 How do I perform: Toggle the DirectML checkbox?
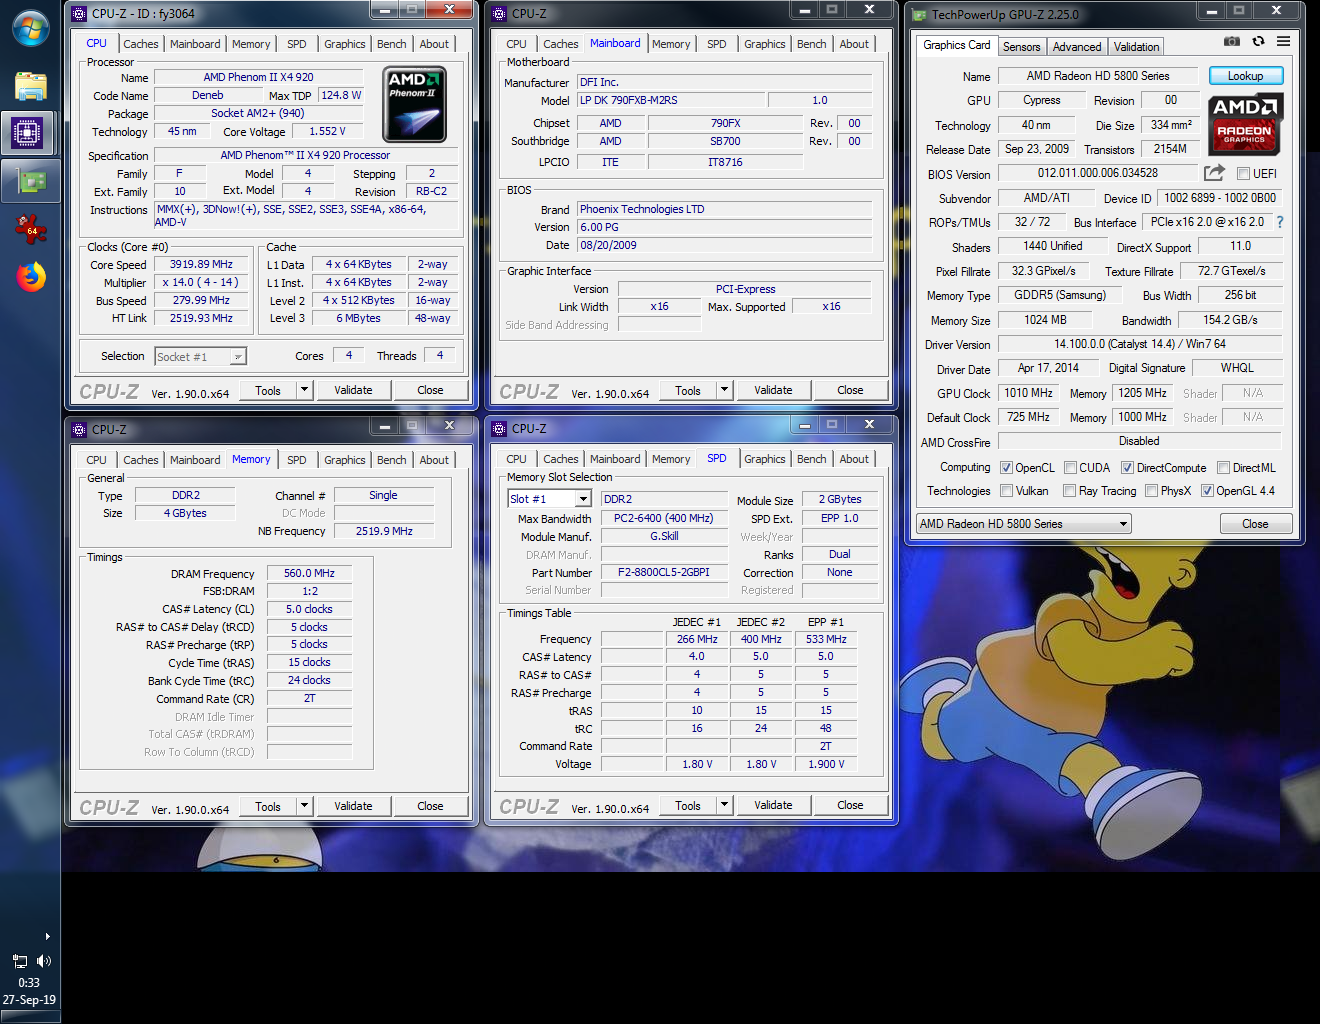(1223, 467)
